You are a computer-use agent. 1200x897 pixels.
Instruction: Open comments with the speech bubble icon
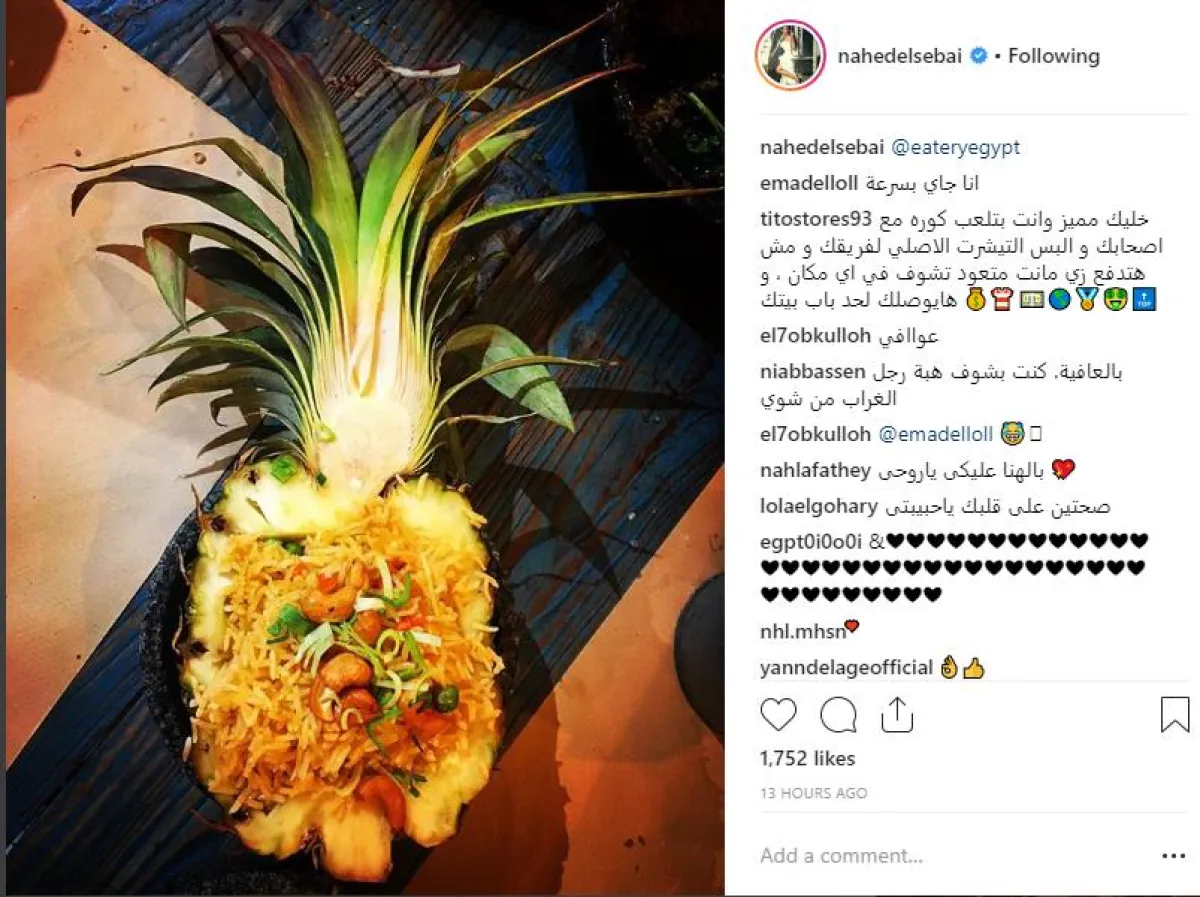[838, 715]
